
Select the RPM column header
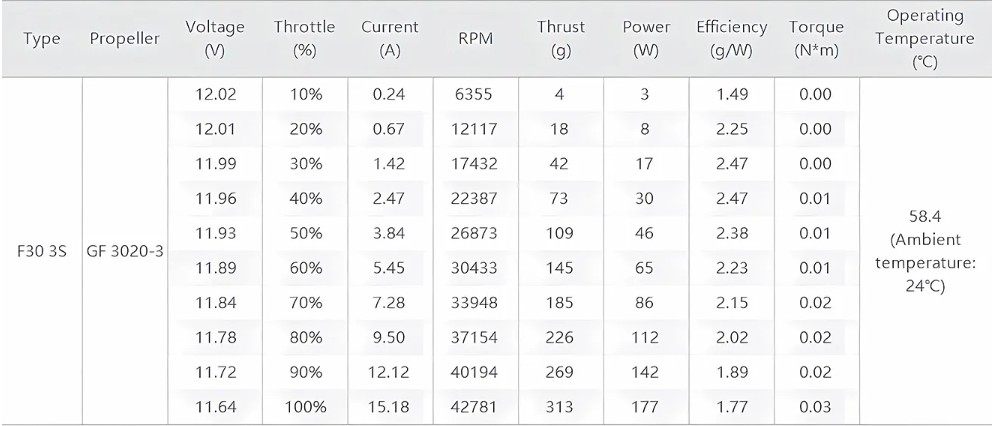(x=476, y=39)
